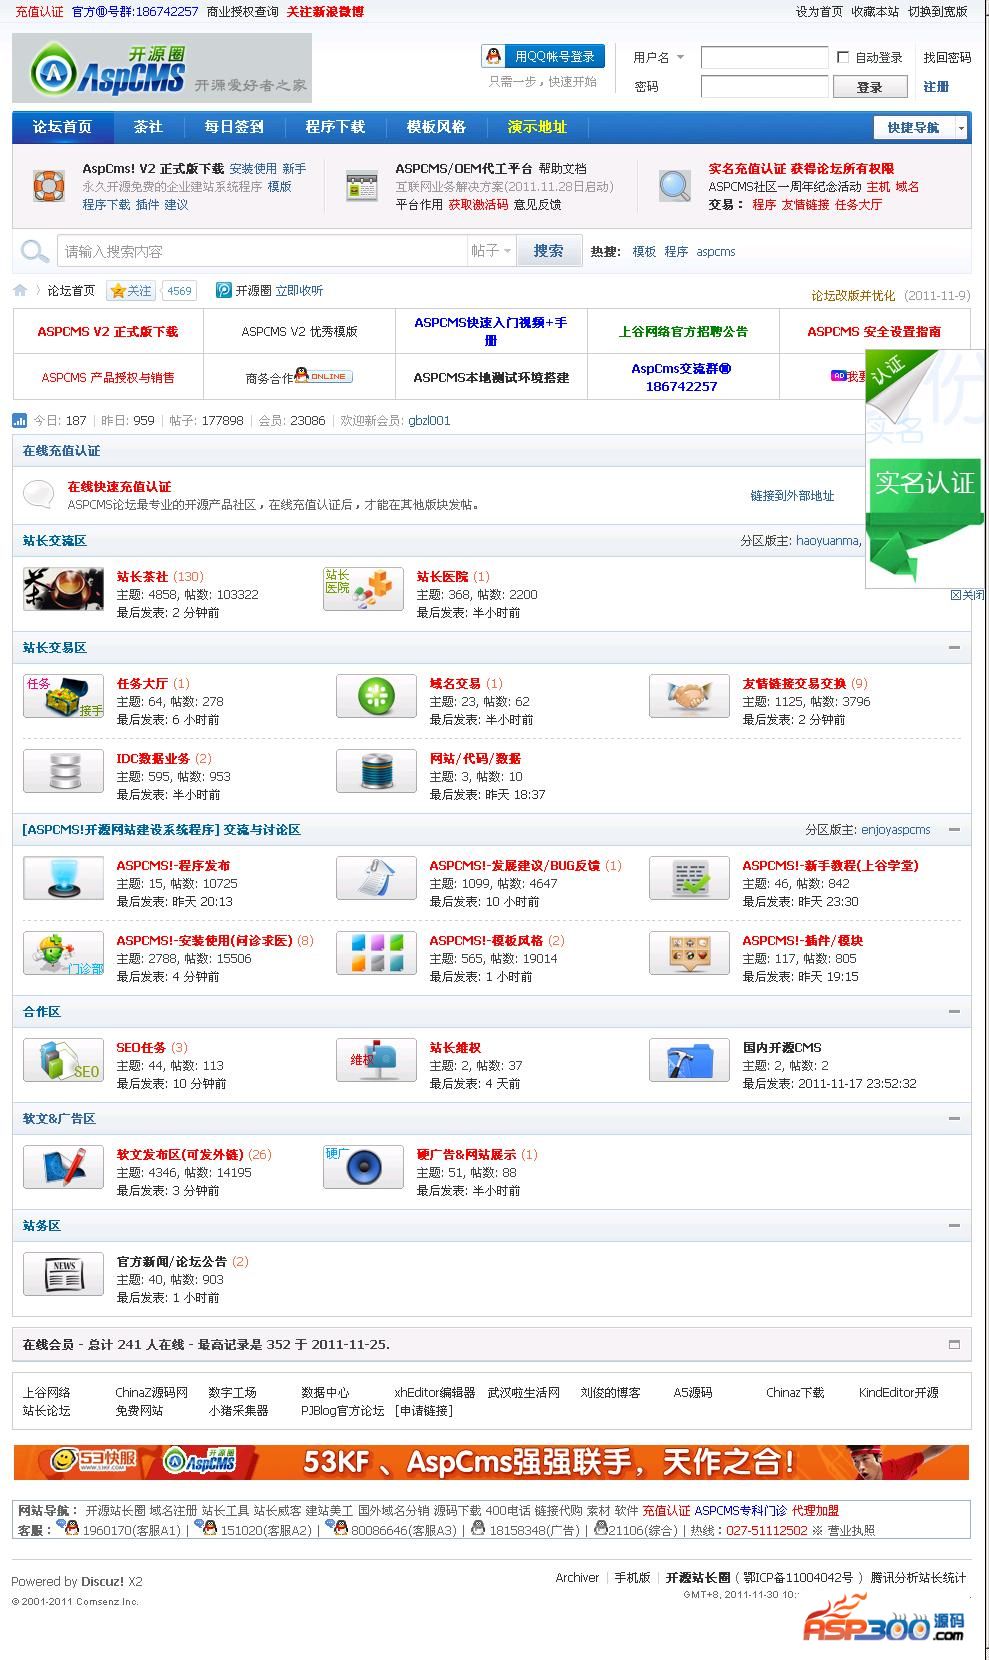989x1660 pixels.
Task: Close the 实名认证 floating ad
Action: (967, 595)
